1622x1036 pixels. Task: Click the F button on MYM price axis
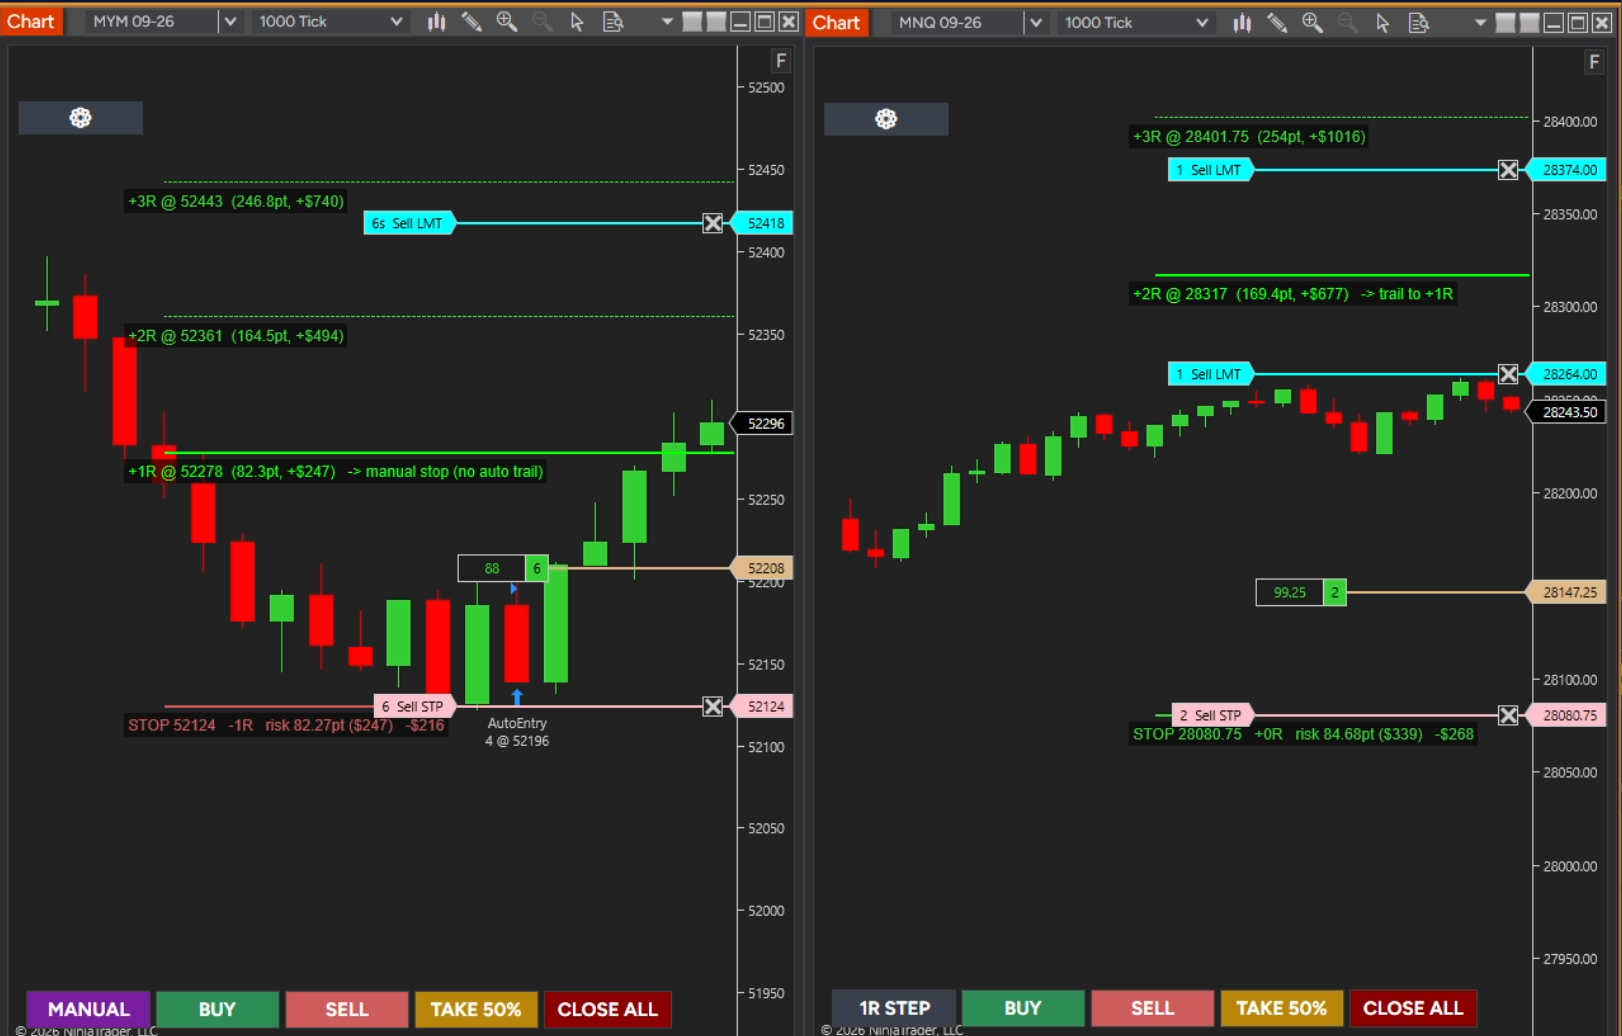click(x=781, y=61)
